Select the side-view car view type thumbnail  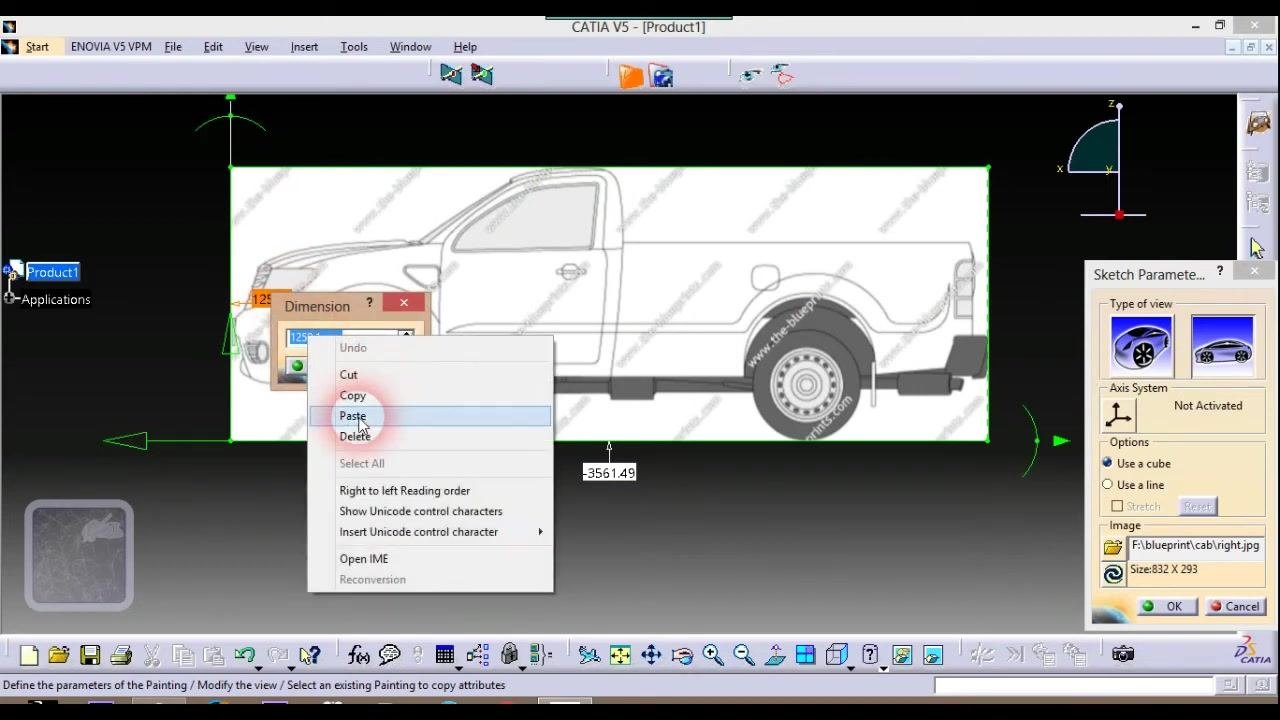pyautogui.click(x=1222, y=345)
